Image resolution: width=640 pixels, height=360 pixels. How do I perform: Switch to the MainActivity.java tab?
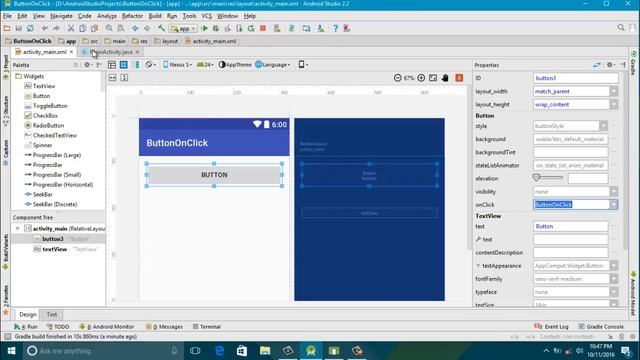[x=111, y=52]
